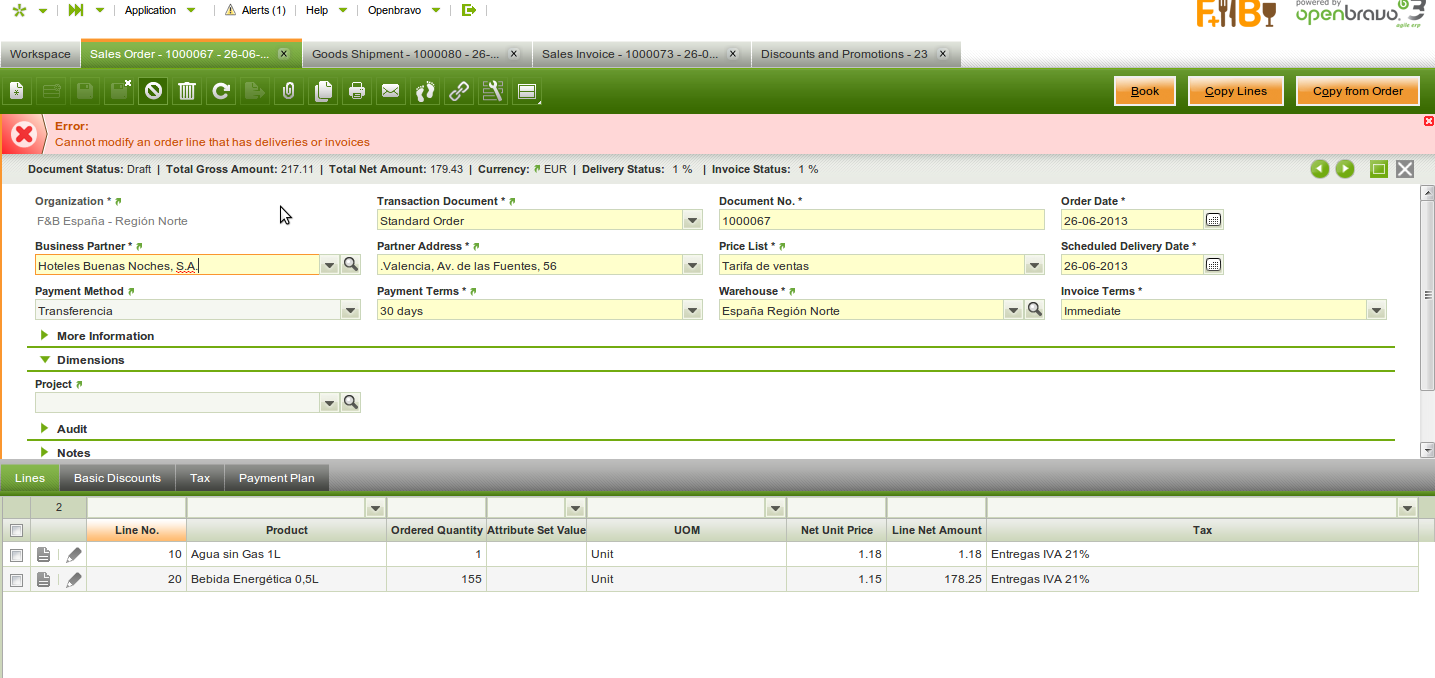The width and height of the screenshot is (1435, 678).
Task: Dismiss the error message red X
Action: click(x=1429, y=120)
